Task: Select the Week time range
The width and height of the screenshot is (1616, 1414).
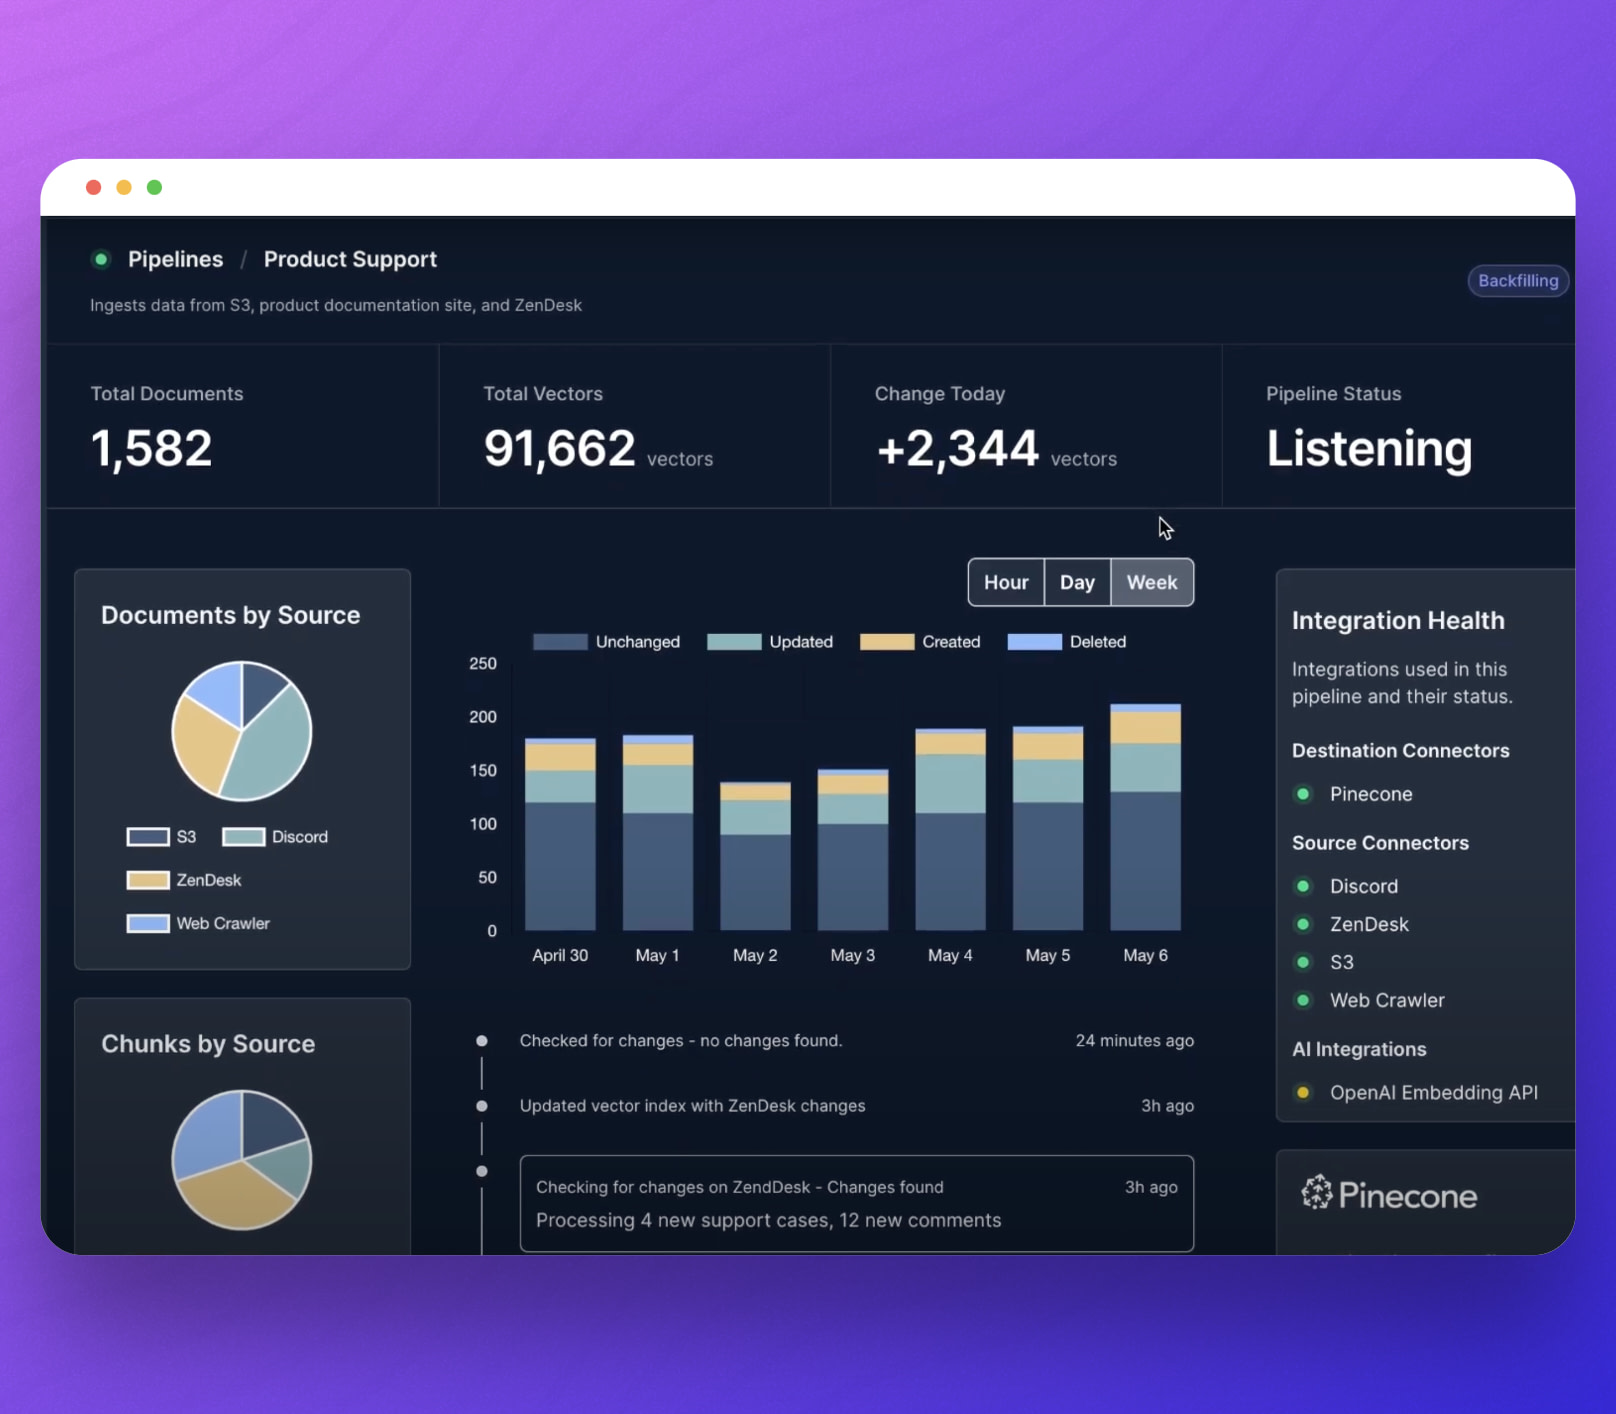Action: pos(1152,582)
